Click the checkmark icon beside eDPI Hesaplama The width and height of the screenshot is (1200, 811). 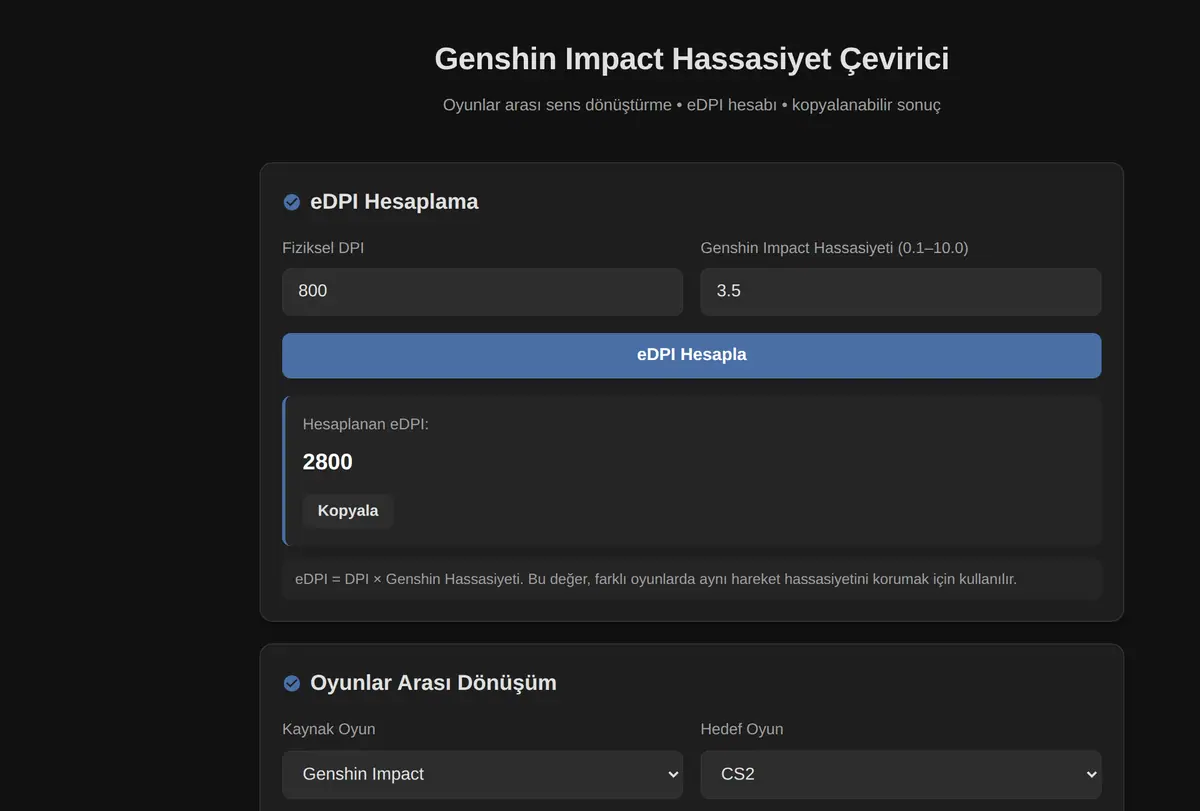click(292, 202)
